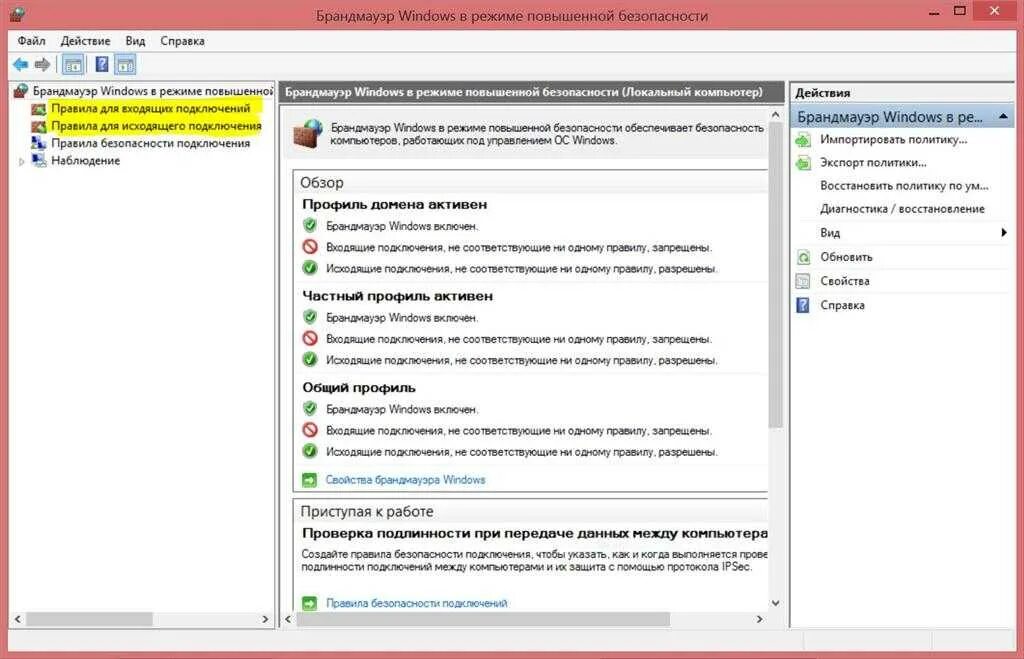Open the Вид submenu arrow in actions

tap(1004, 233)
